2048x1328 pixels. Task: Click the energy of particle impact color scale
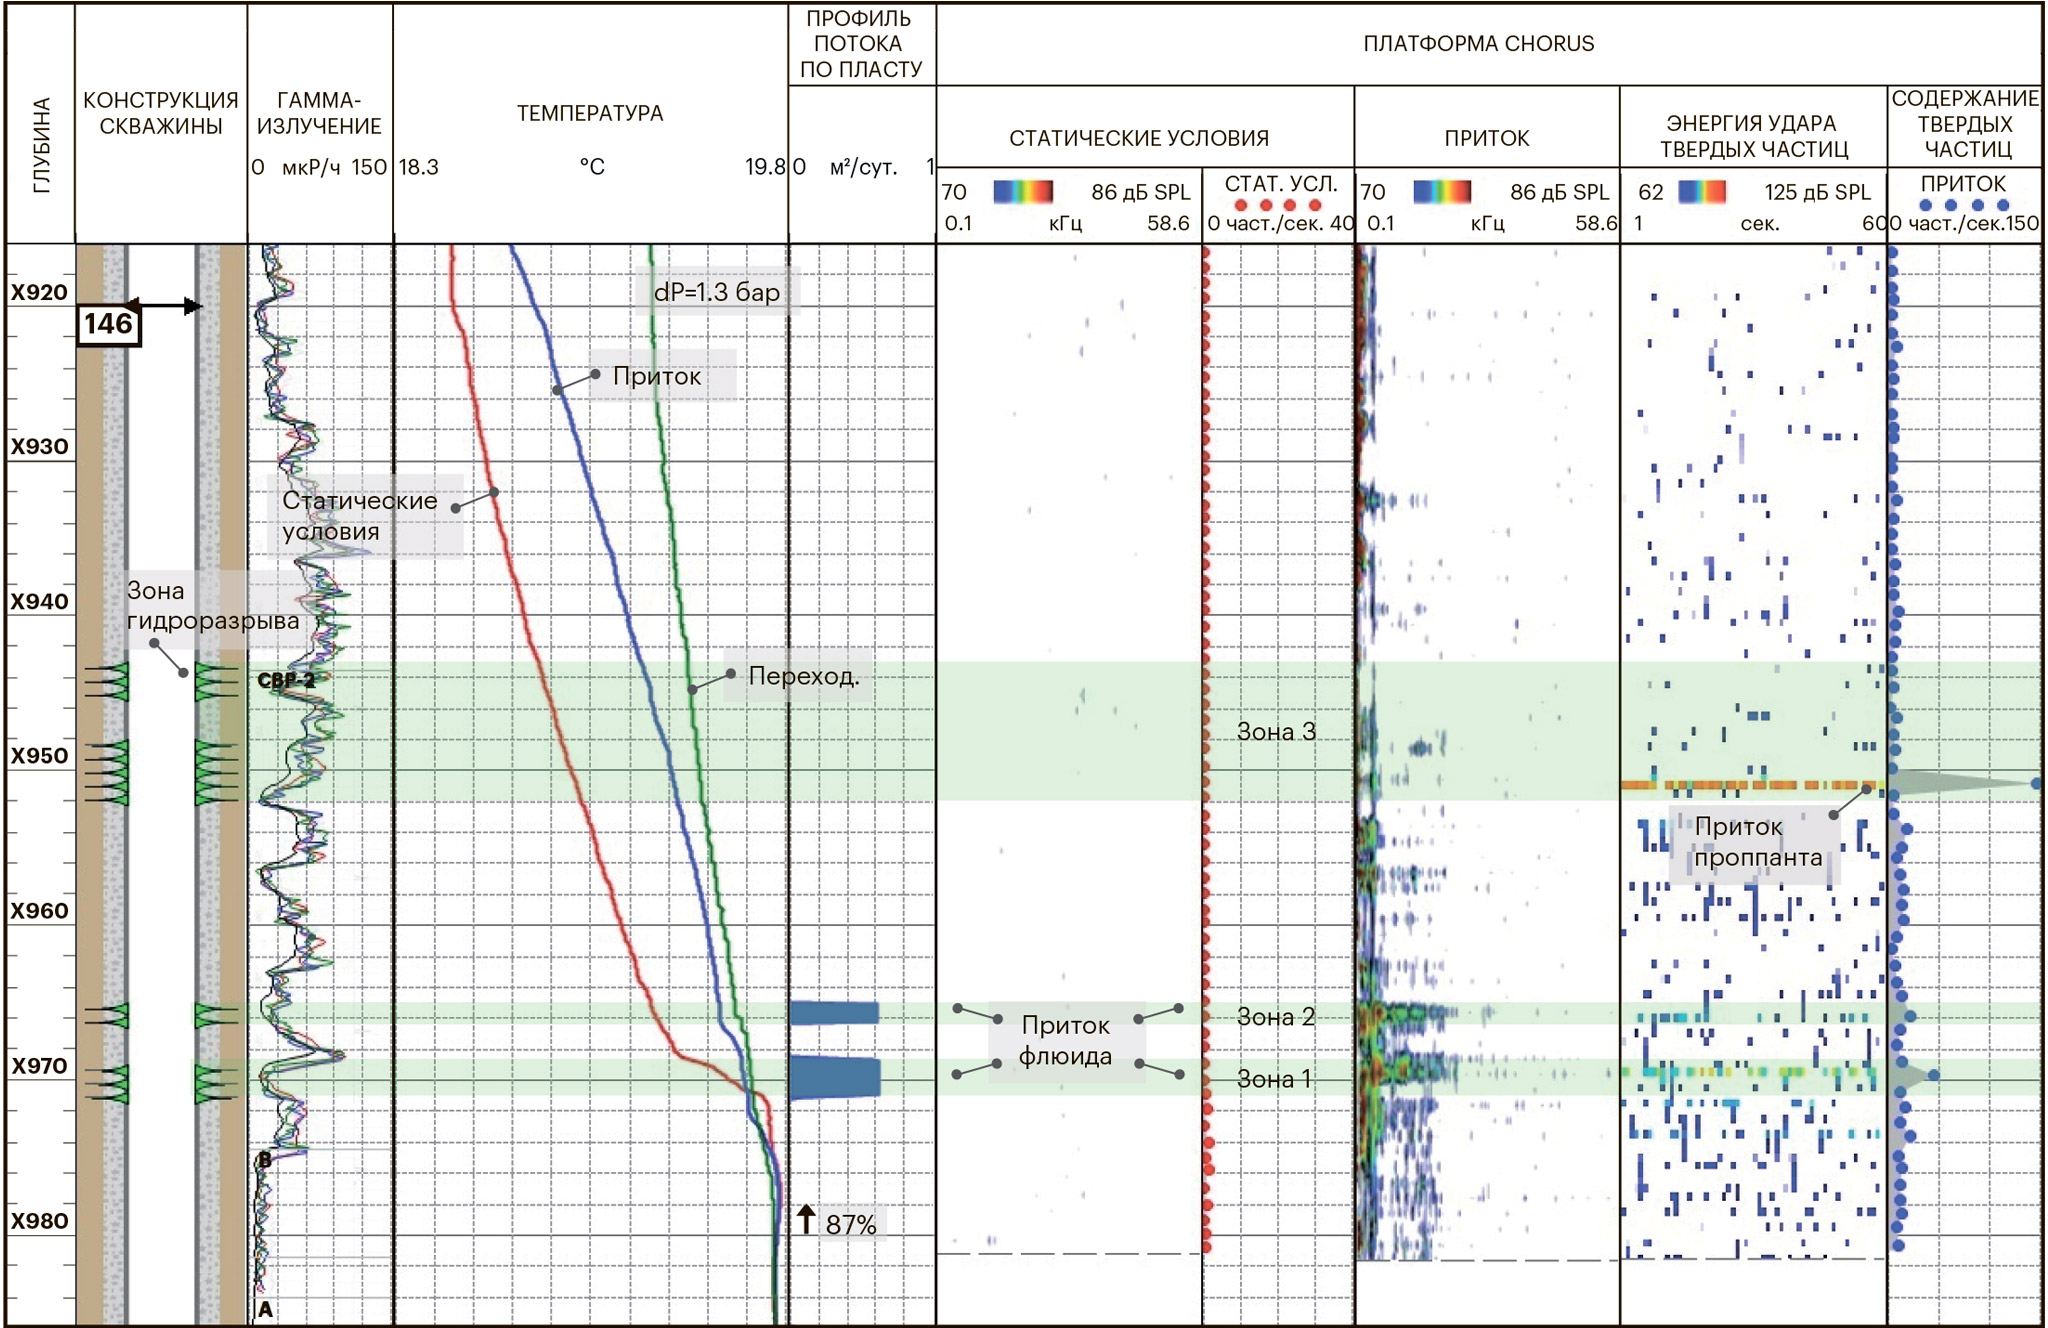point(1701,192)
